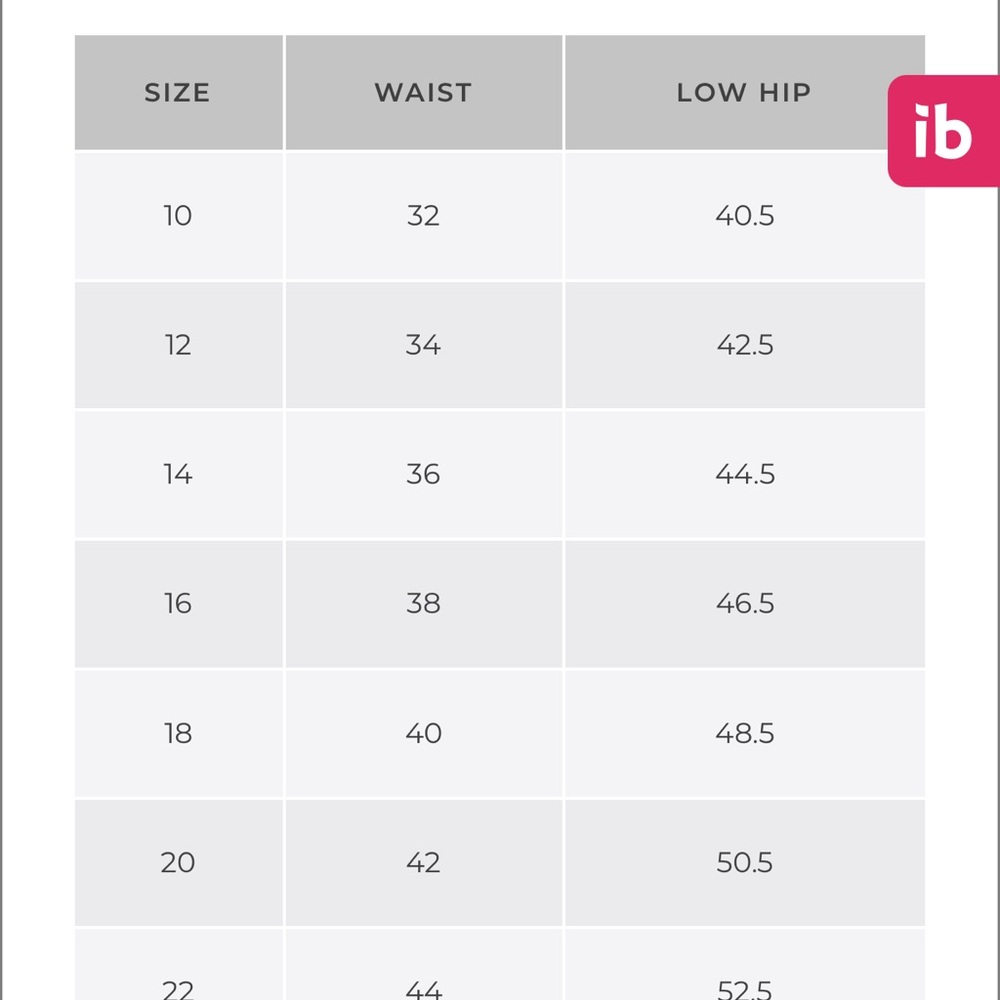Select the WAIST column header

tap(423, 92)
